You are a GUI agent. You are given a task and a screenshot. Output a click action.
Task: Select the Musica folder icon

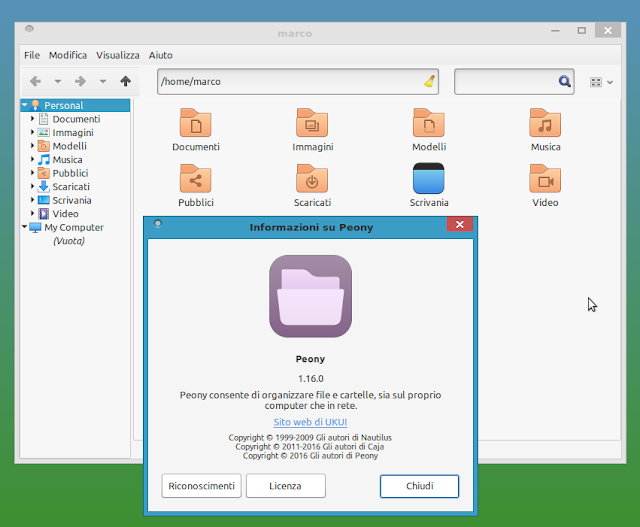pos(545,122)
